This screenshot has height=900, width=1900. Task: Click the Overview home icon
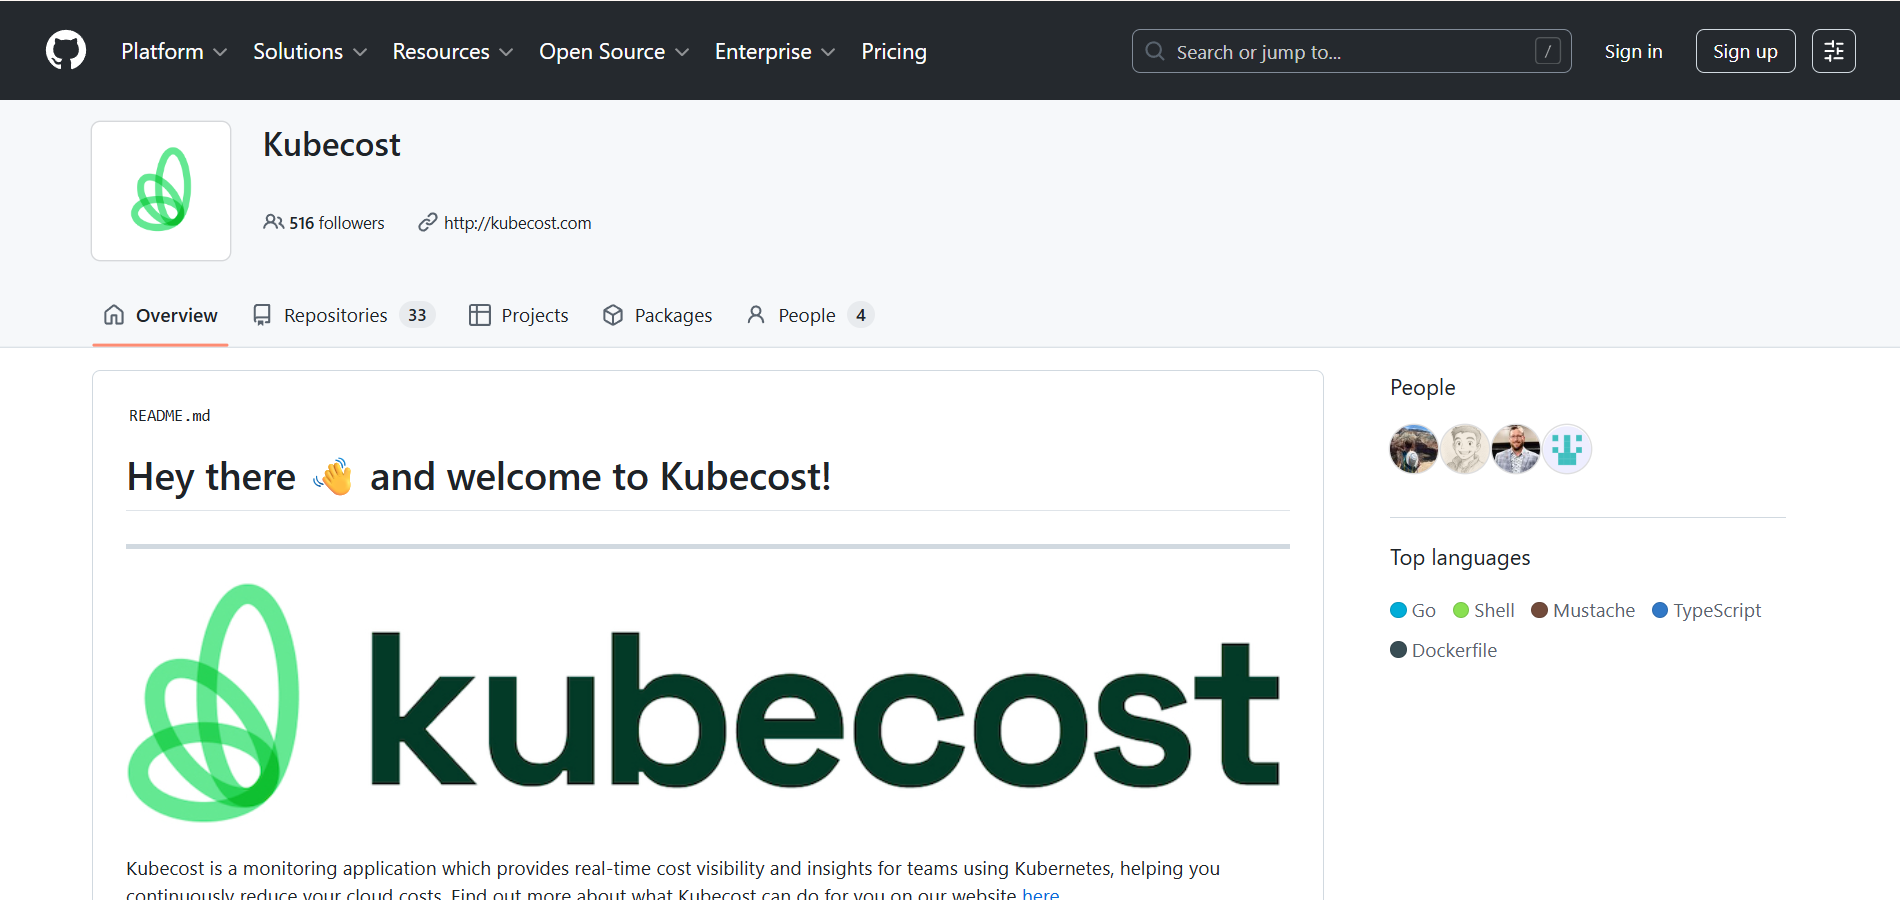tap(114, 314)
